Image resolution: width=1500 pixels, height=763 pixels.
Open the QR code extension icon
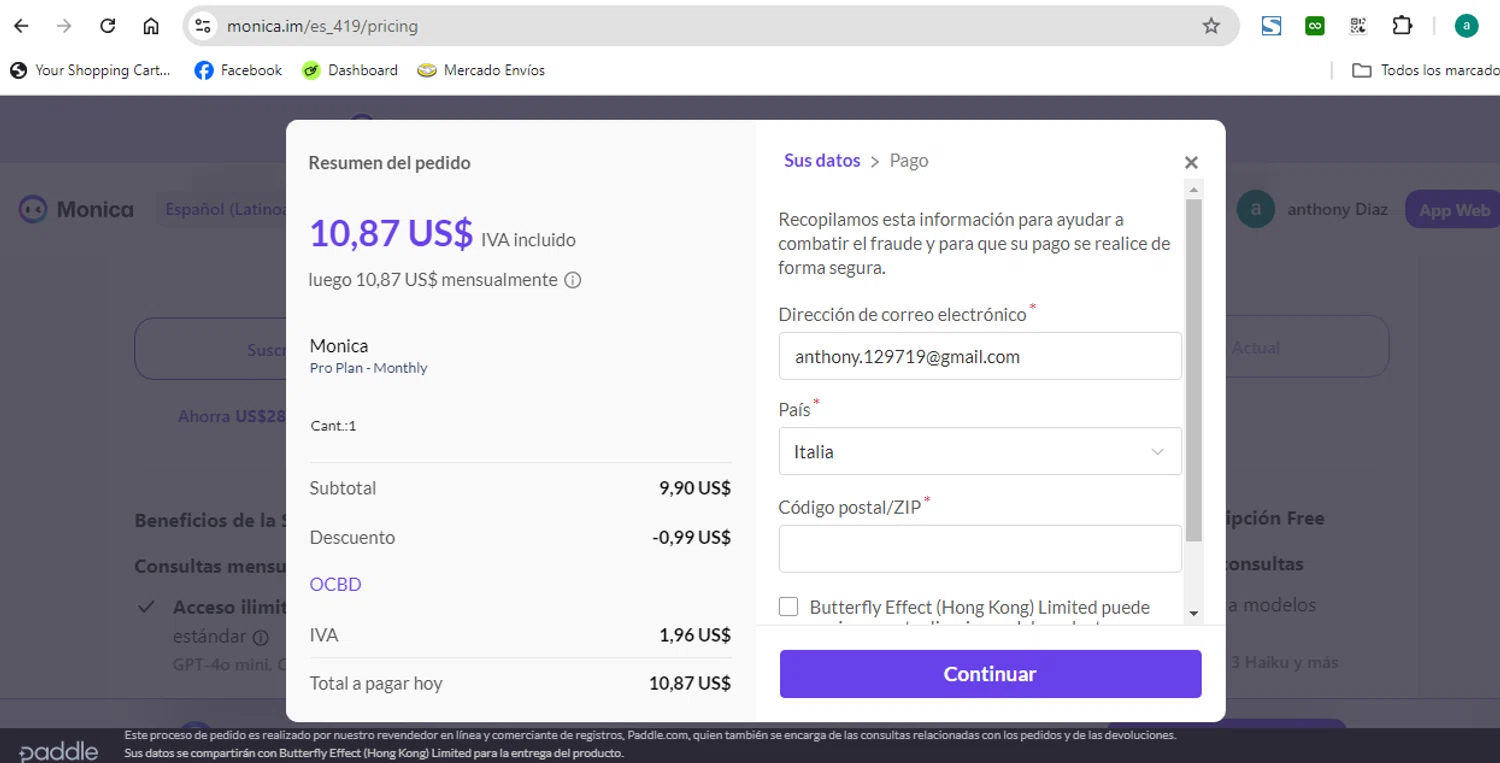[1358, 26]
